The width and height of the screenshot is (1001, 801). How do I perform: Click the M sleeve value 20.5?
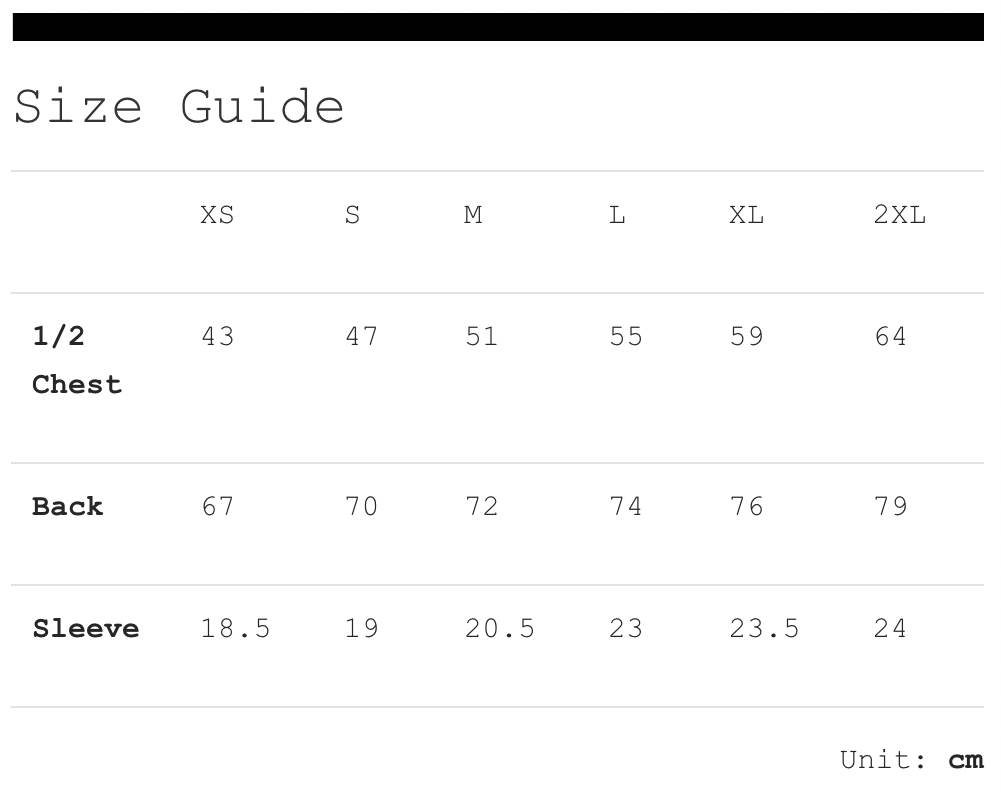click(500, 629)
